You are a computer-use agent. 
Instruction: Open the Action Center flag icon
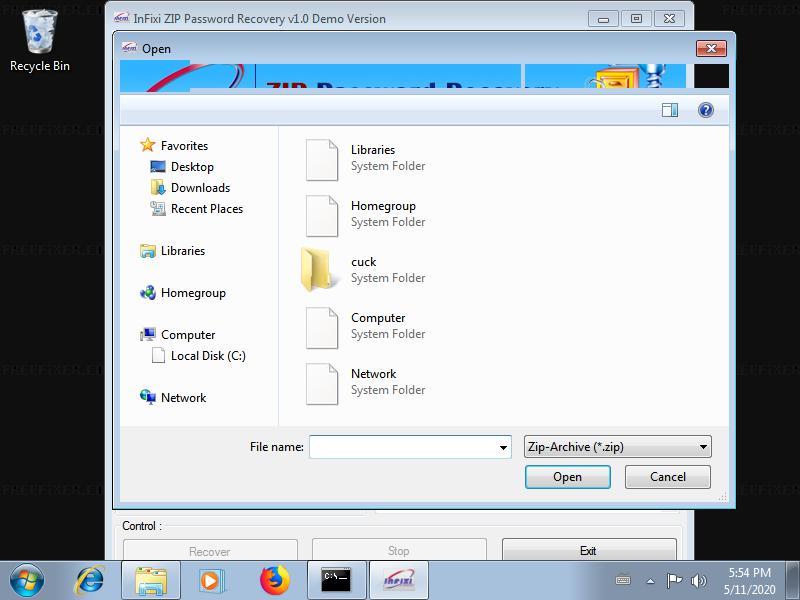[x=674, y=581]
